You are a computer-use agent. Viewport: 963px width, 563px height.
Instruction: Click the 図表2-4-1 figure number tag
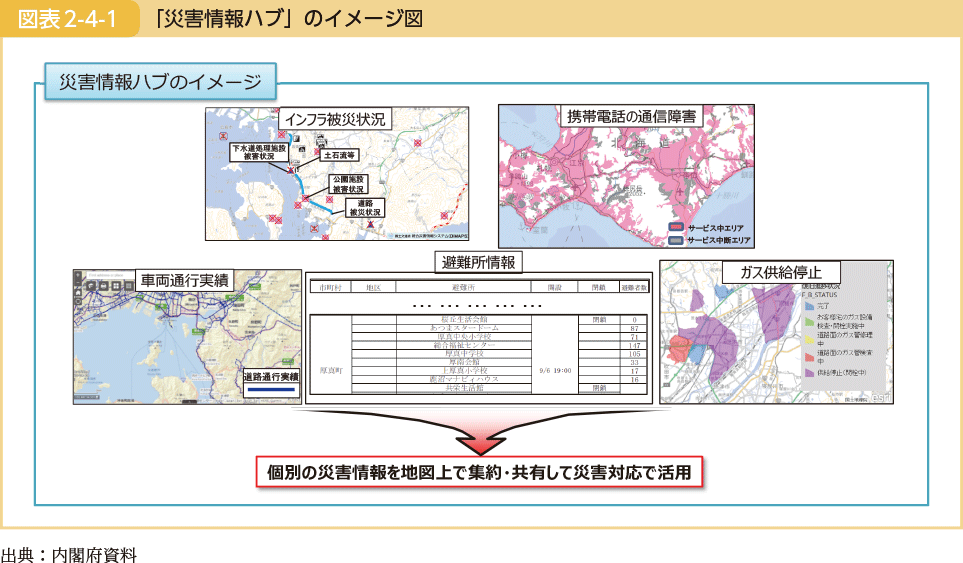tap(68, 19)
